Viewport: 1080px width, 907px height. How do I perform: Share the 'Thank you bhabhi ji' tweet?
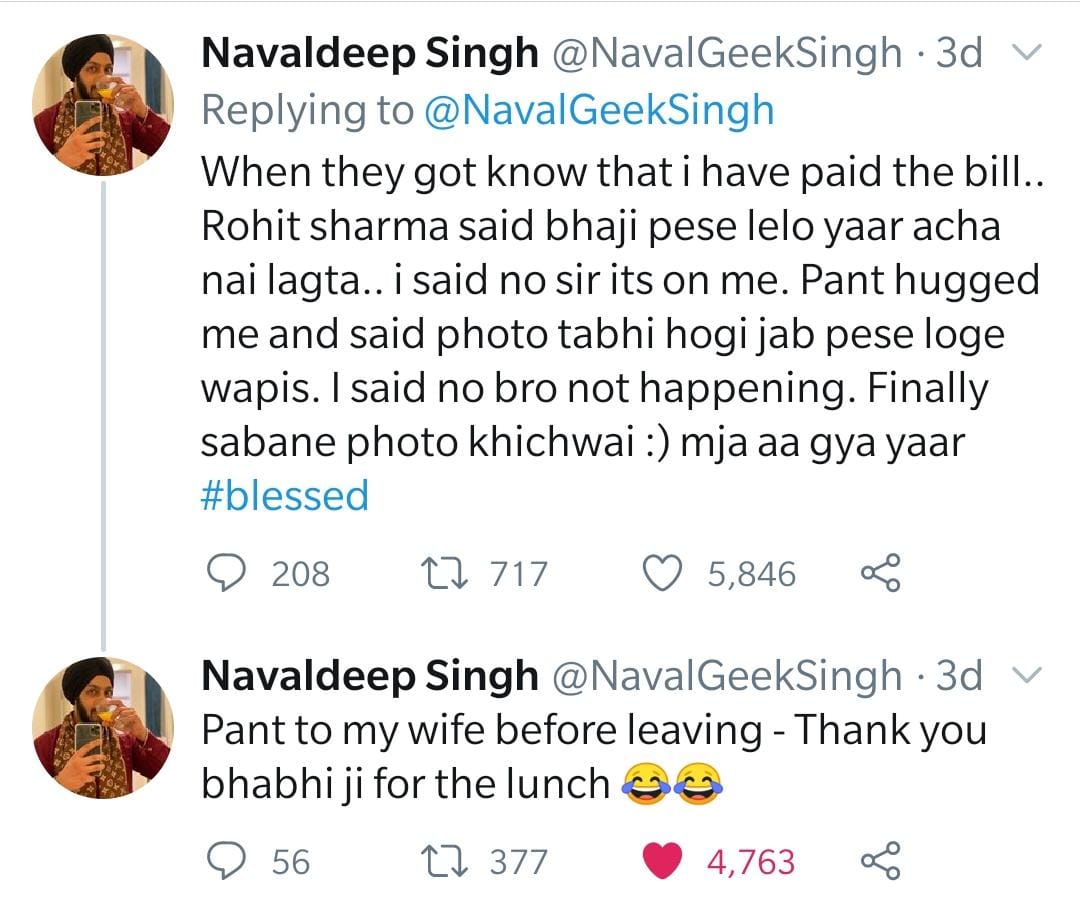[881, 861]
